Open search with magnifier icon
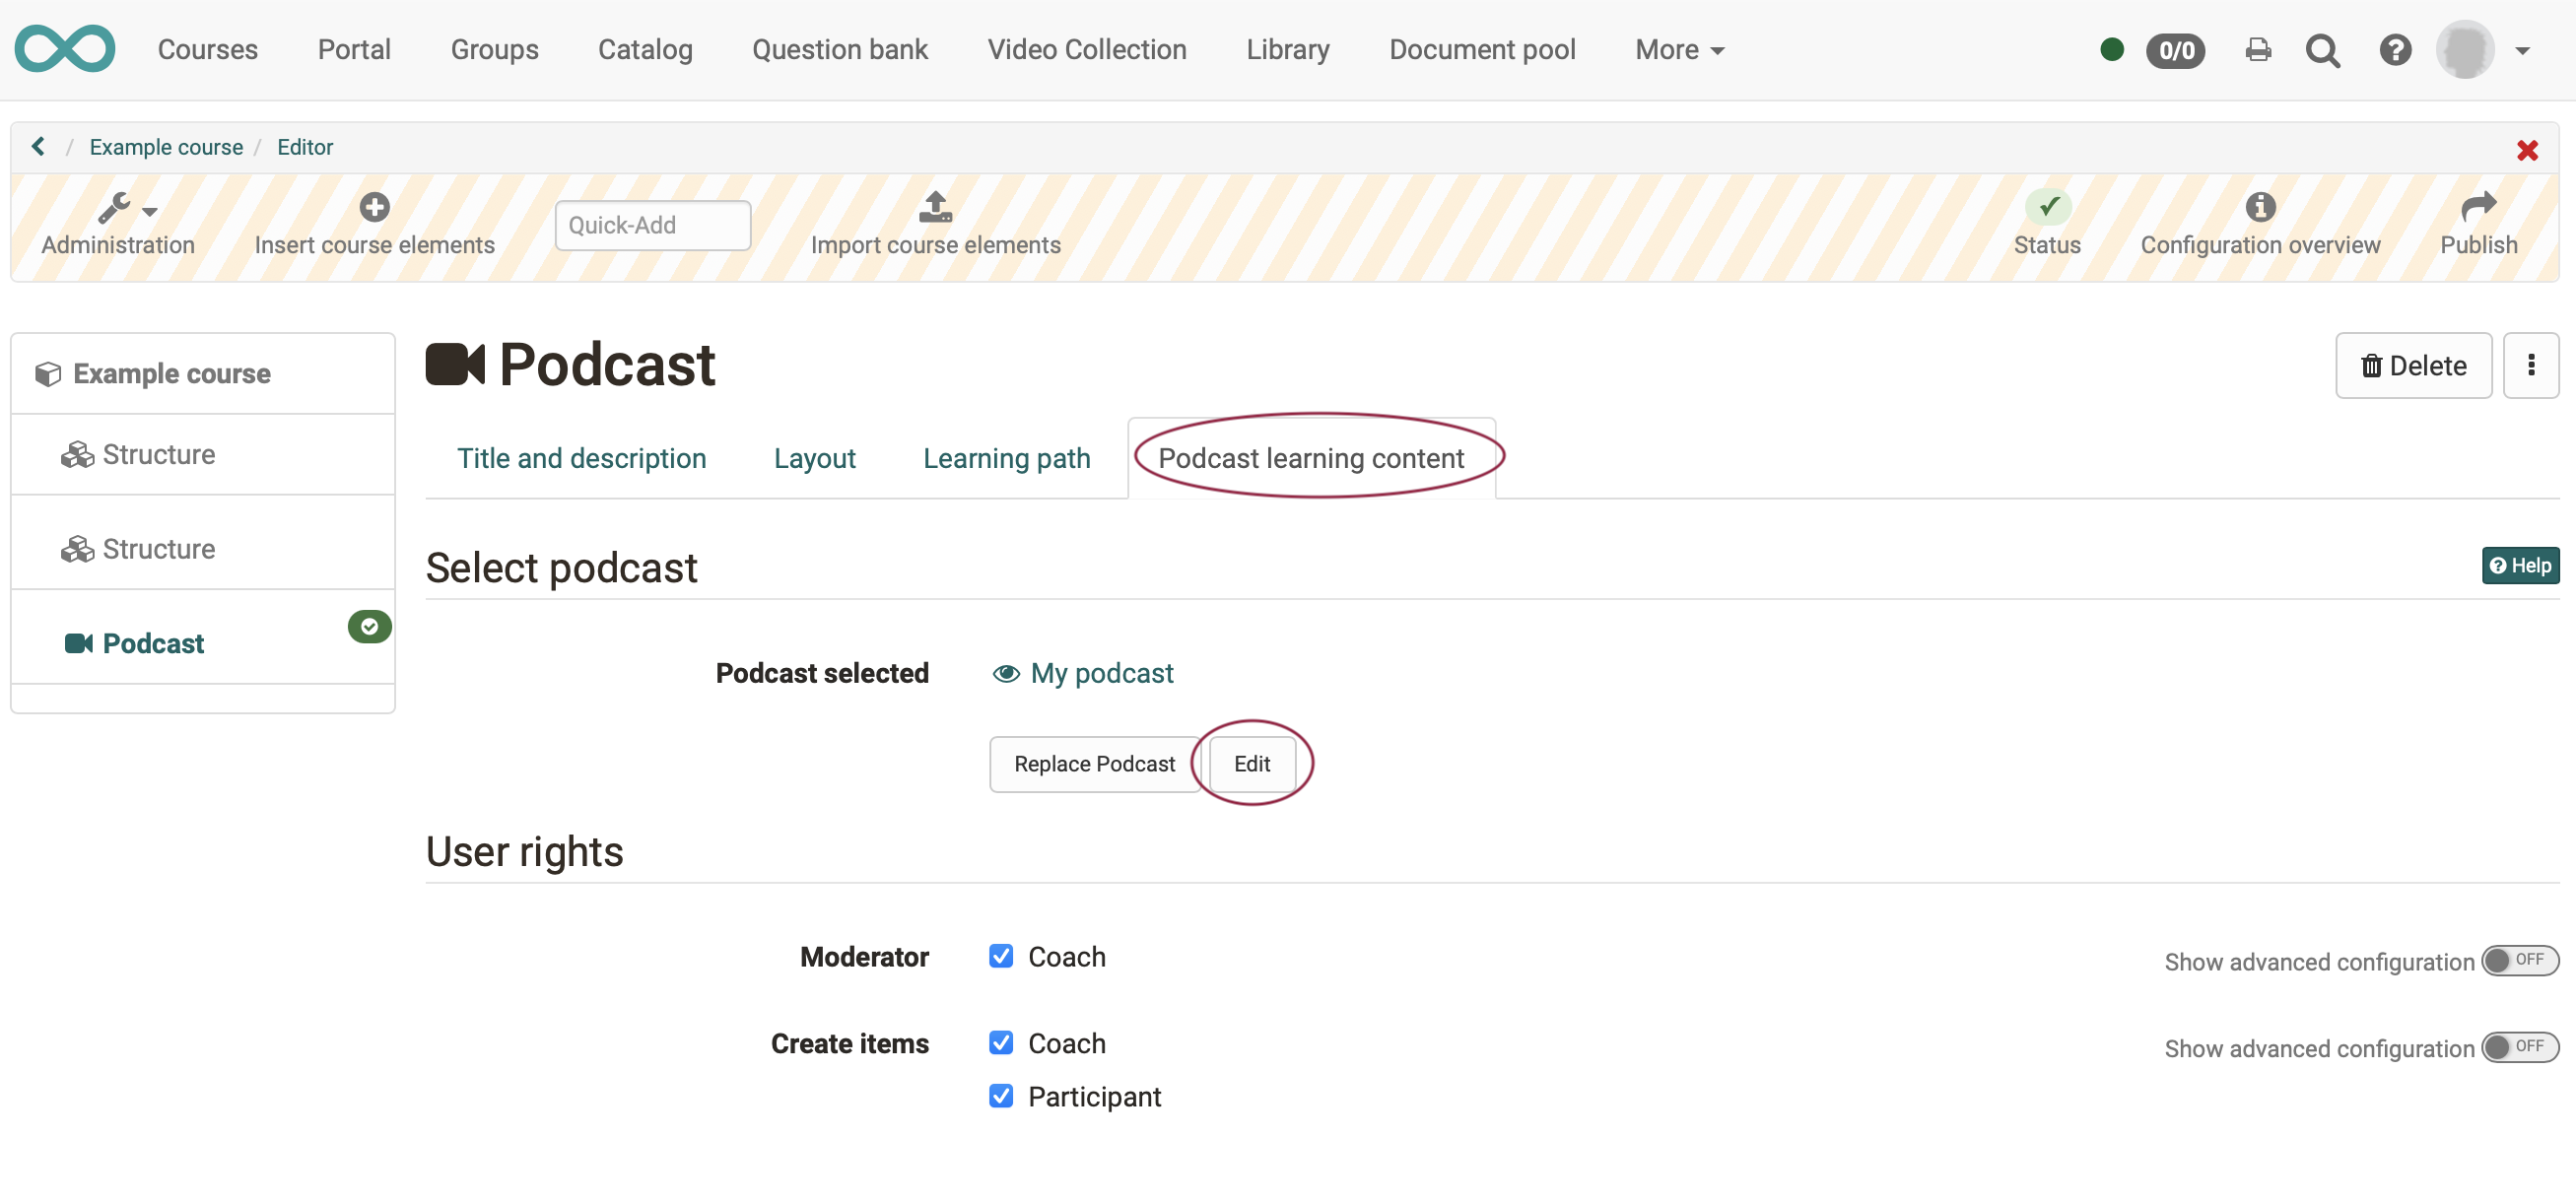The height and width of the screenshot is (1204, 2576). 2322,50
